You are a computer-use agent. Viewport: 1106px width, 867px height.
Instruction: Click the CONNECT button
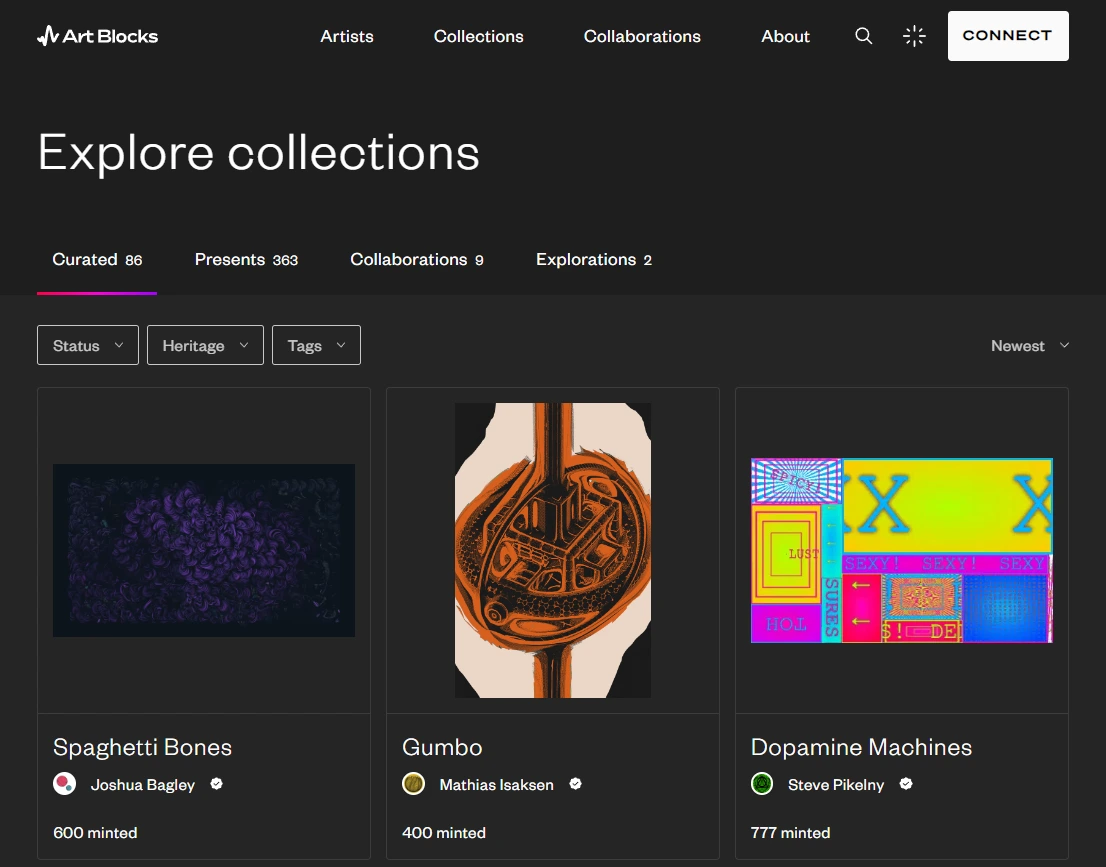pyautogui.click(x=1008, y=35)
